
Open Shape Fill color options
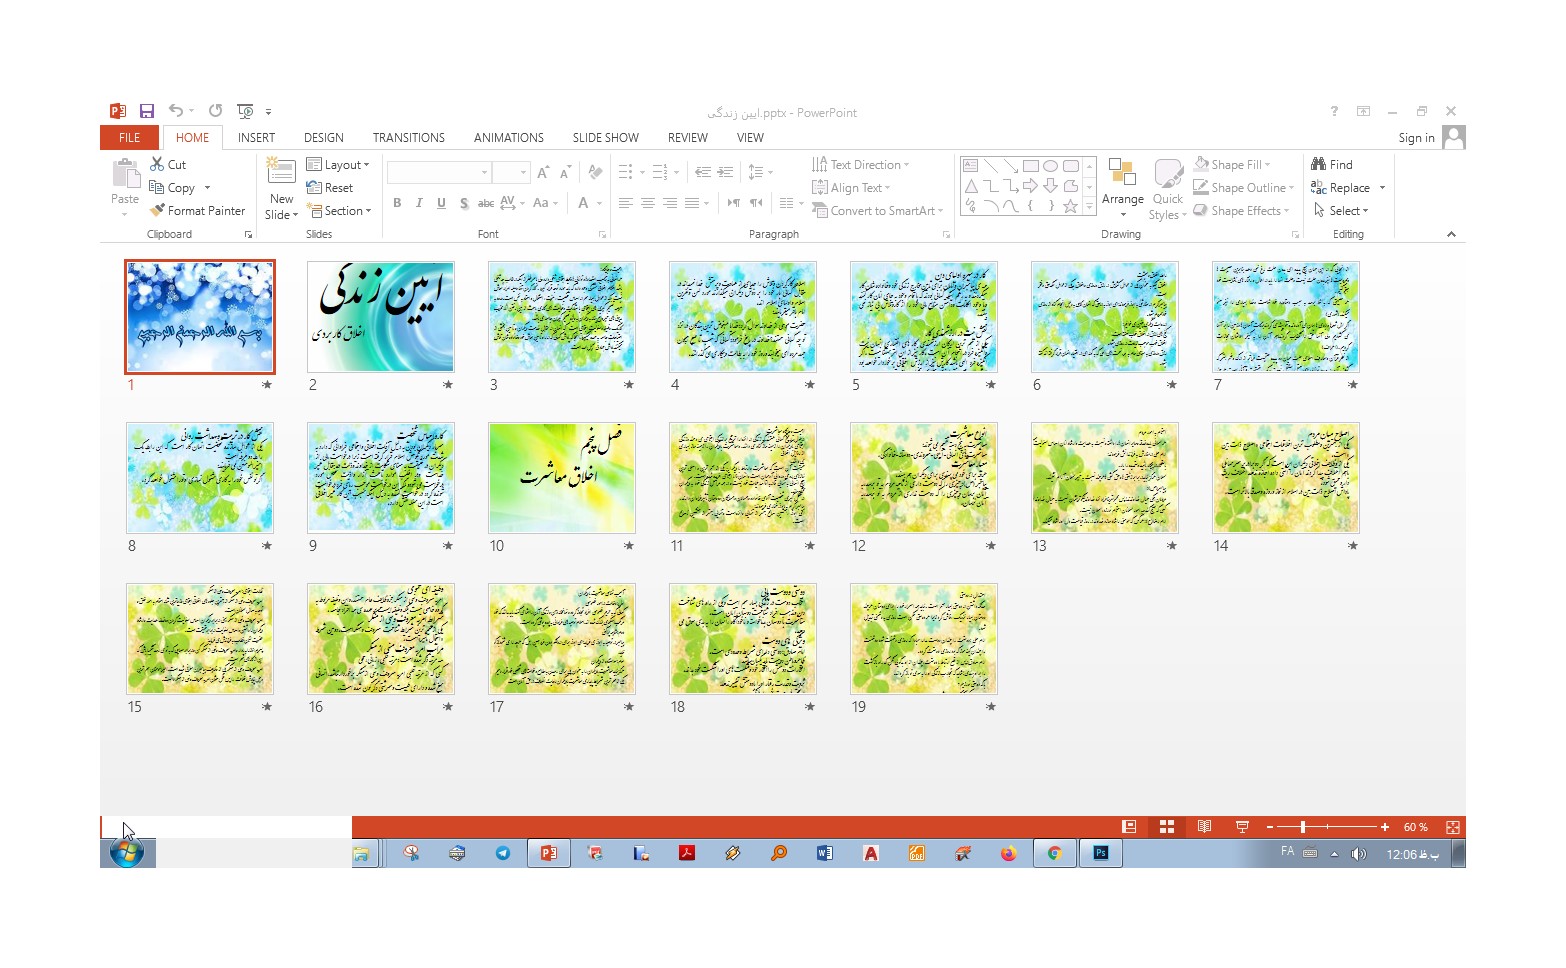pyautogui.click(x=1232, y=164)
